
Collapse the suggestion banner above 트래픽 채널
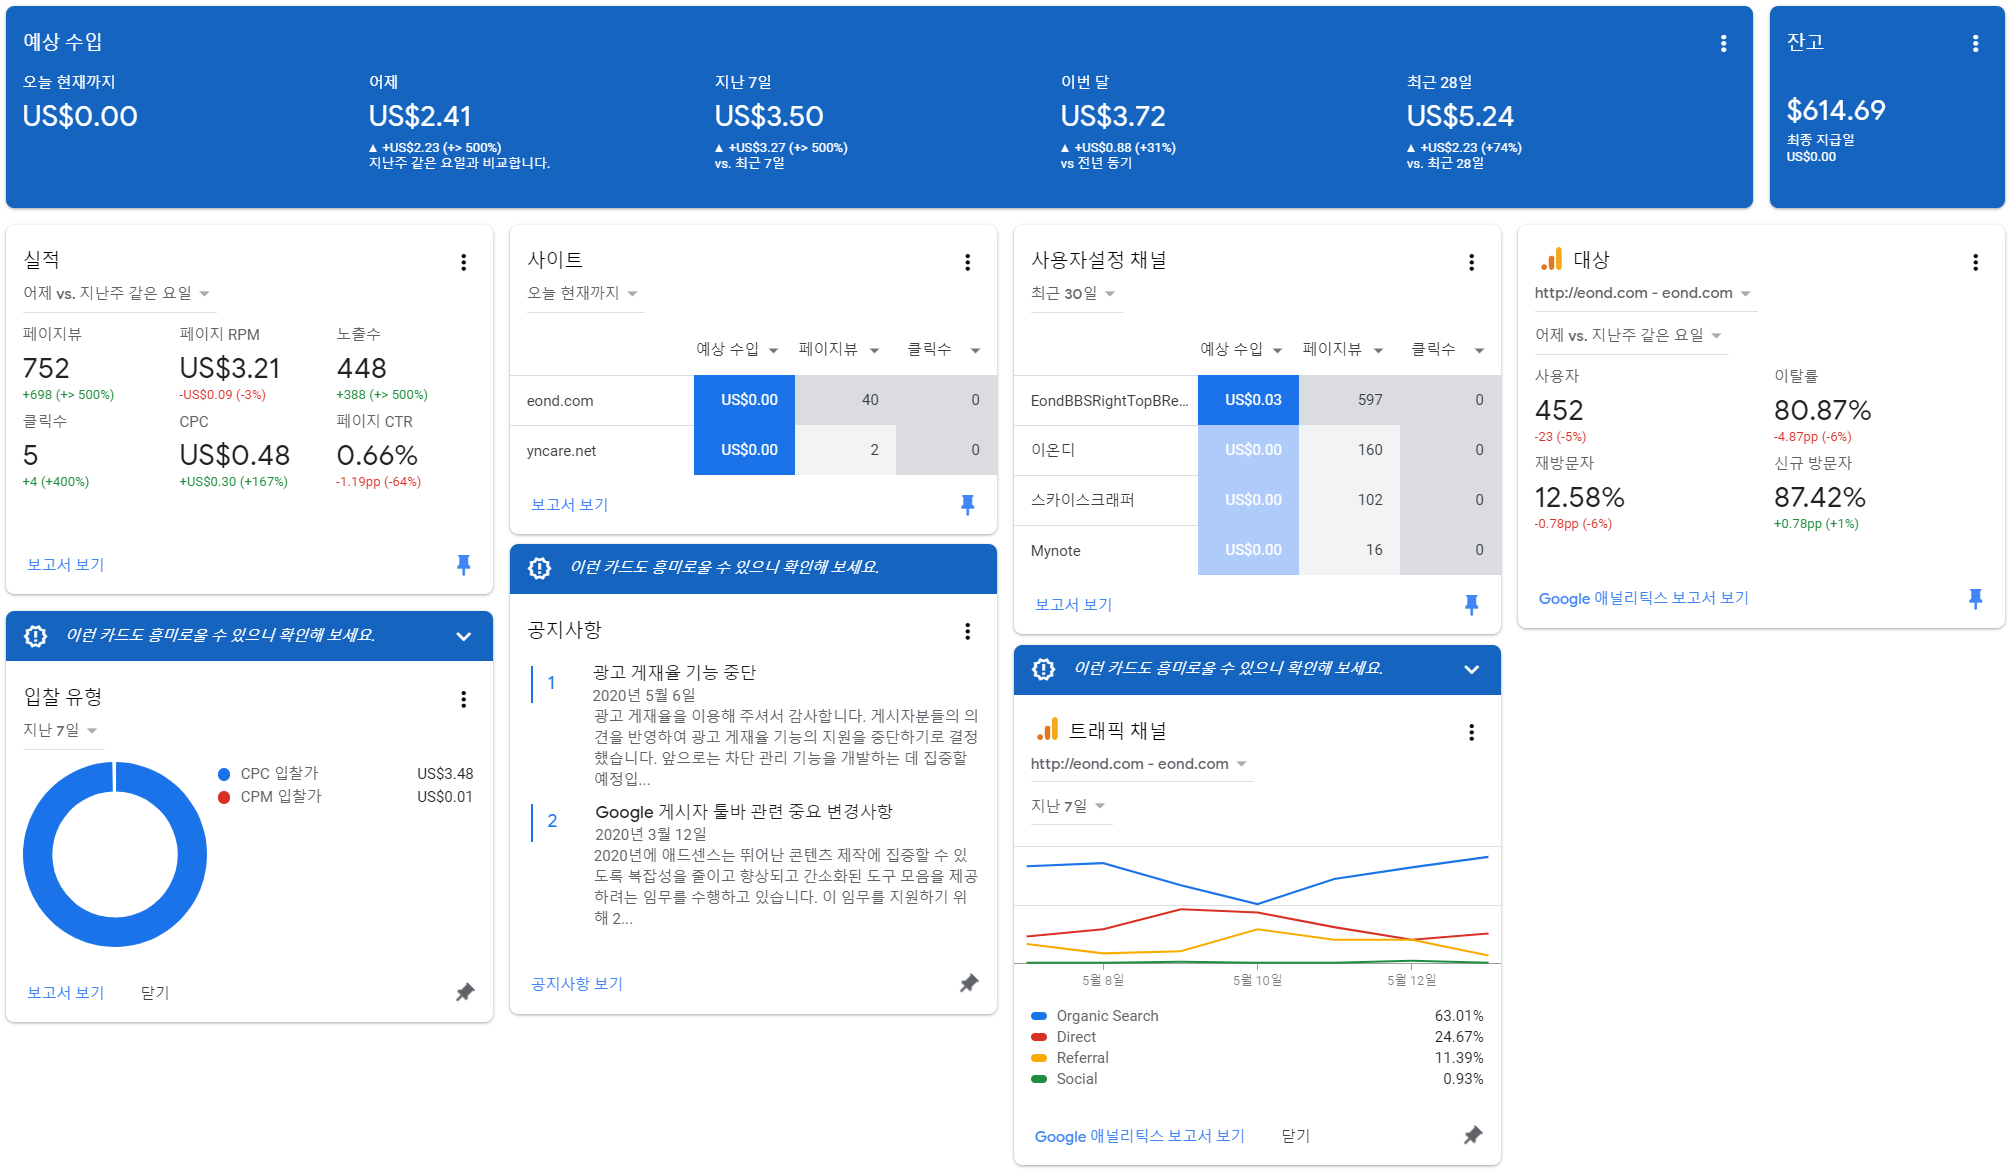(1471, 669)
